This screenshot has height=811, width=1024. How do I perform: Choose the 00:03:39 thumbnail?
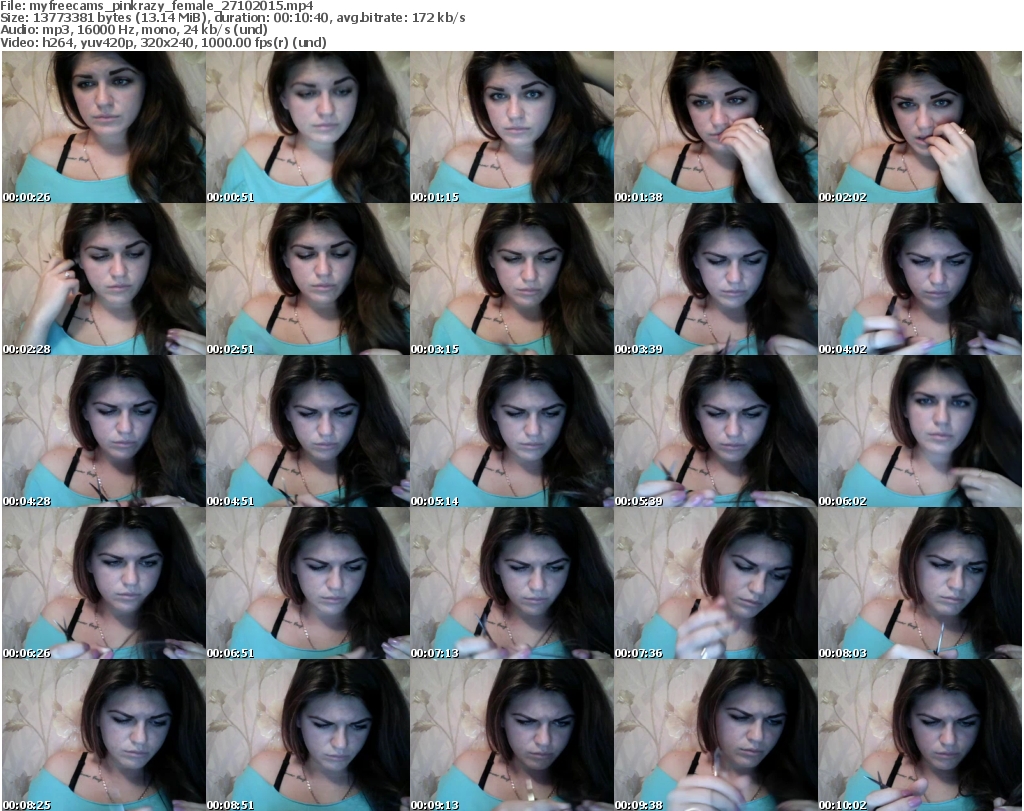pyautogui.click(x=716, y=279)
